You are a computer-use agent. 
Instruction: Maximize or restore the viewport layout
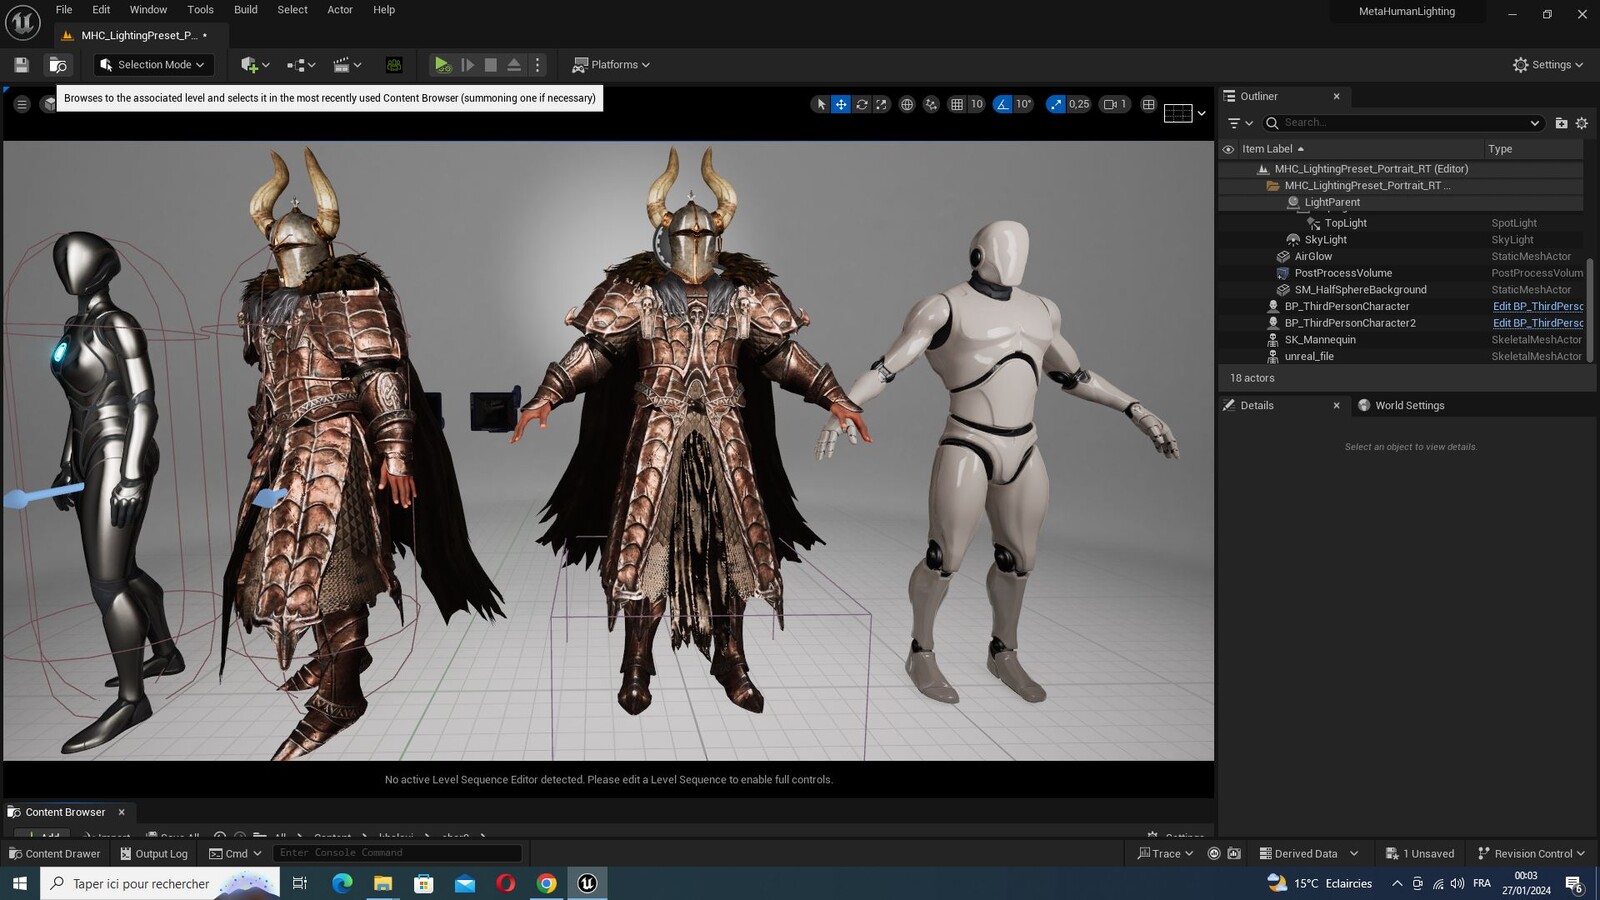click(1148, 104)
